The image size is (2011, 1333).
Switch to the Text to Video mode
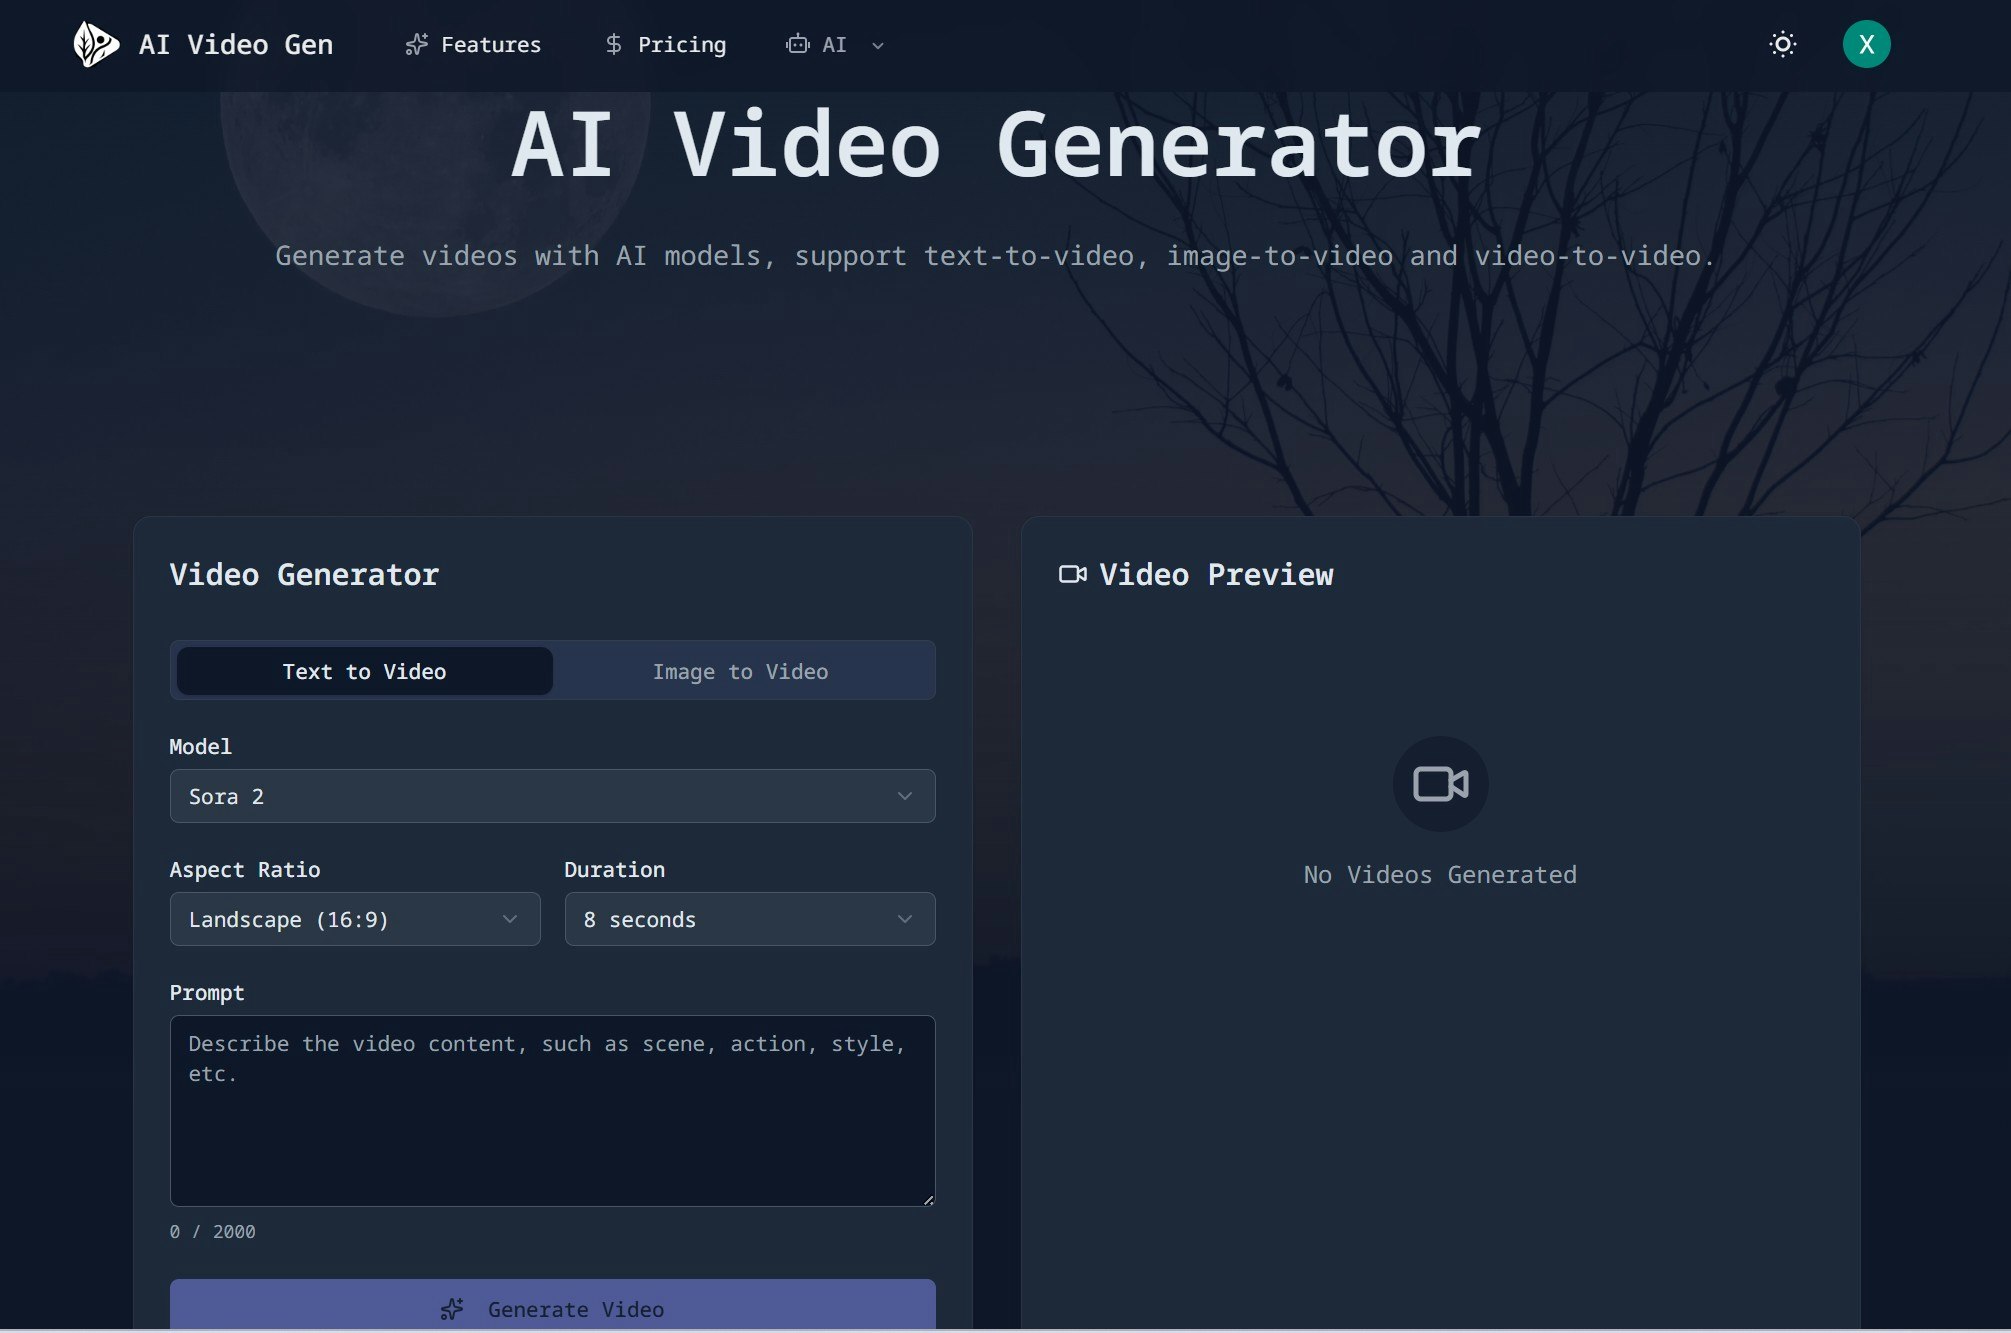pos(364,671)
